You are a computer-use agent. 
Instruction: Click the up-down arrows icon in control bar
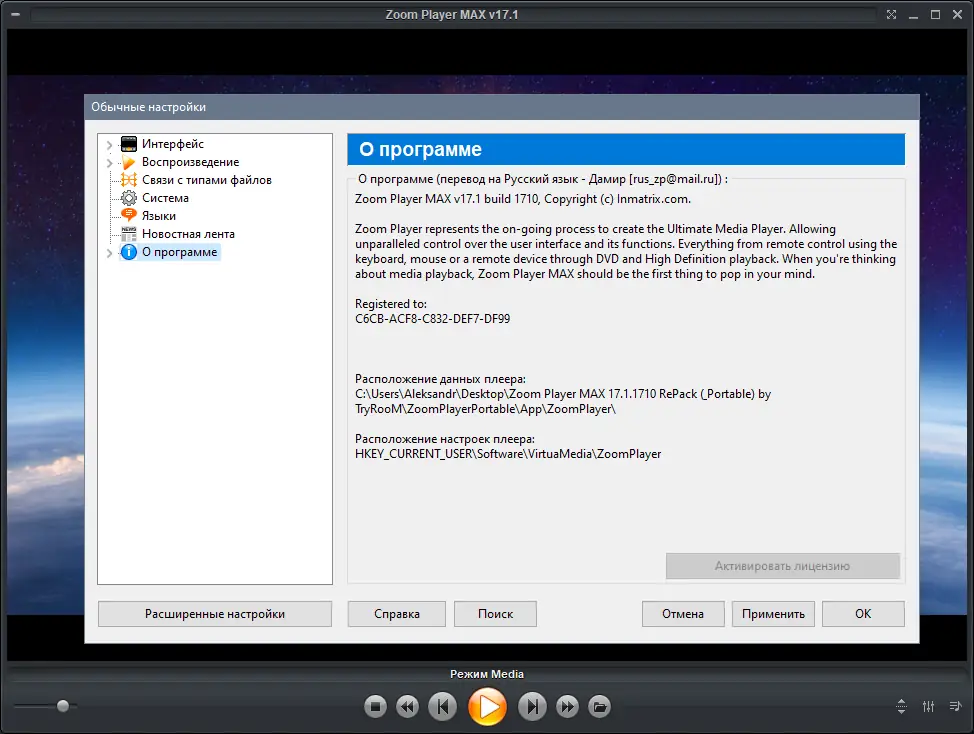coord(901,706)
